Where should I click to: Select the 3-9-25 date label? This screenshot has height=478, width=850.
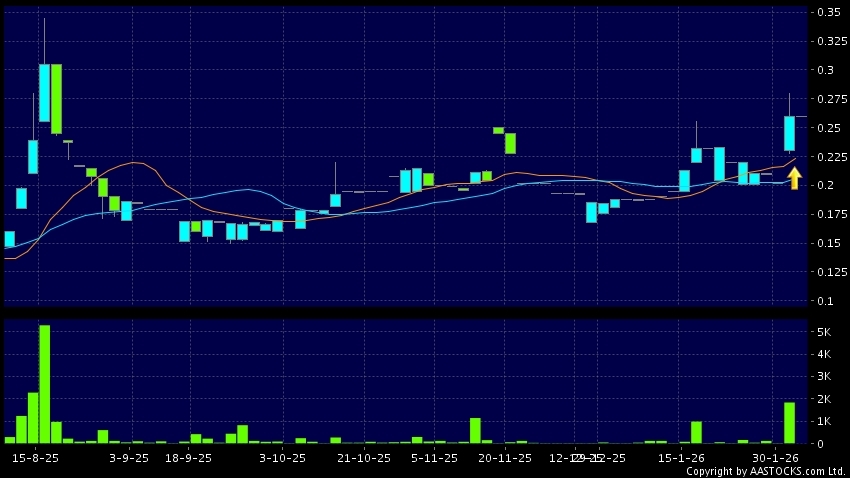click(x=128, y=458)
